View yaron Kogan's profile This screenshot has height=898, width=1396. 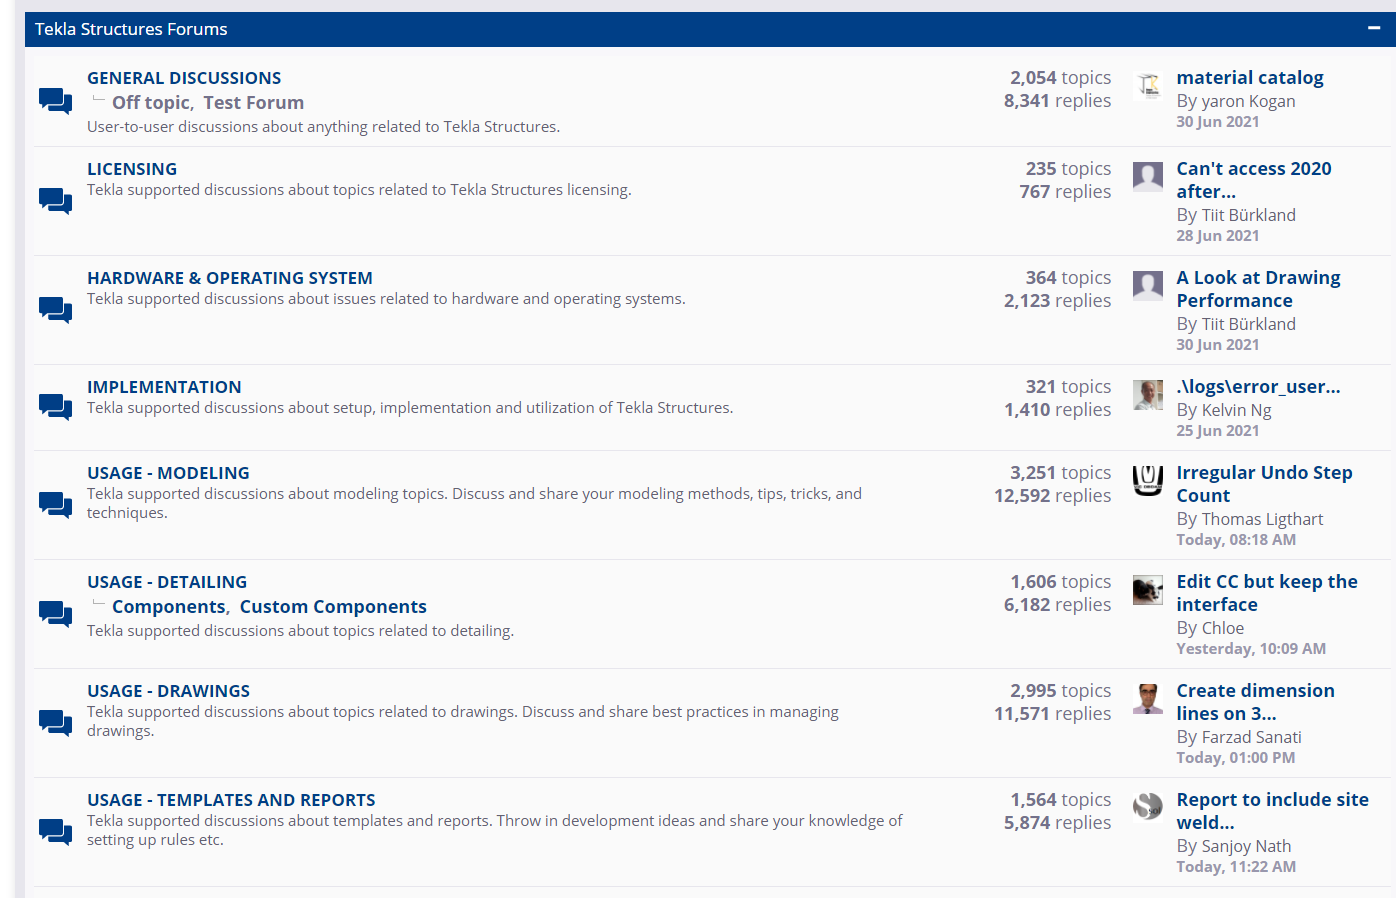pos(1248,101)
